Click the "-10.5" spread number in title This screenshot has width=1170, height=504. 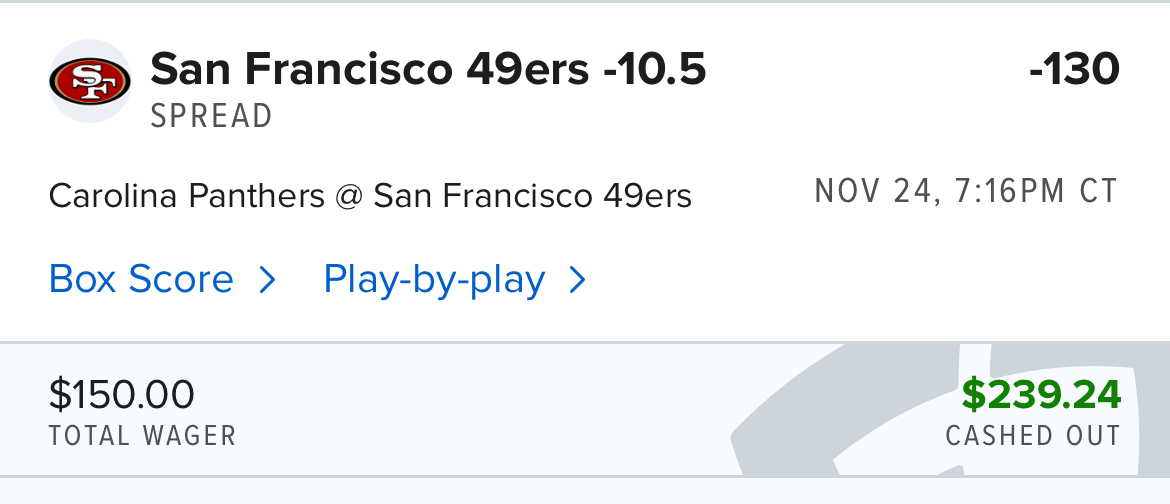(x=655, y=70)
